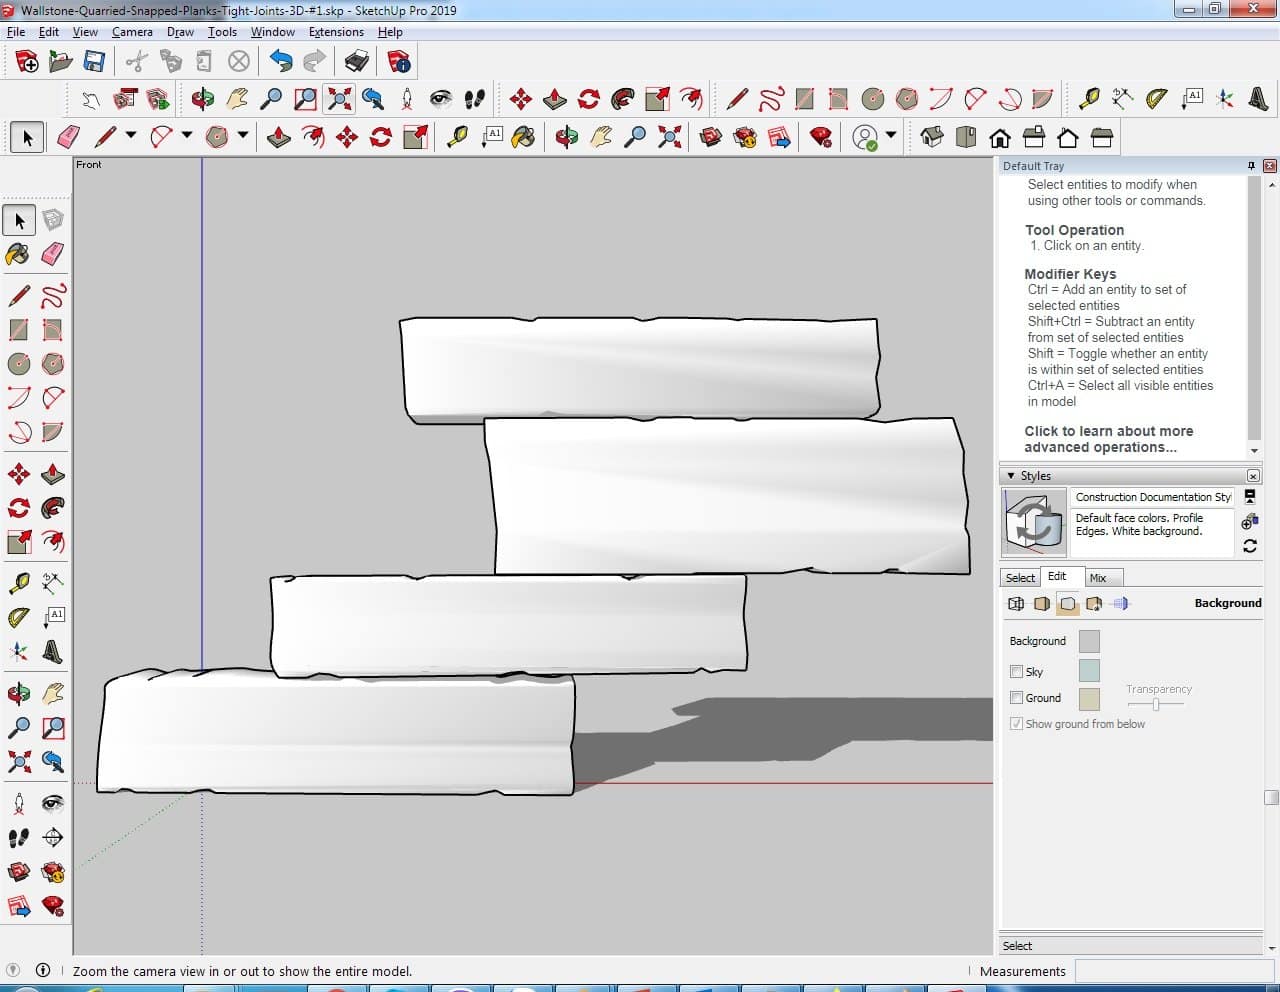The width and height of the screenshot is (1280, 992).
Task: Select the Eraser tool in left toolbar
Action: click(53, 254)
